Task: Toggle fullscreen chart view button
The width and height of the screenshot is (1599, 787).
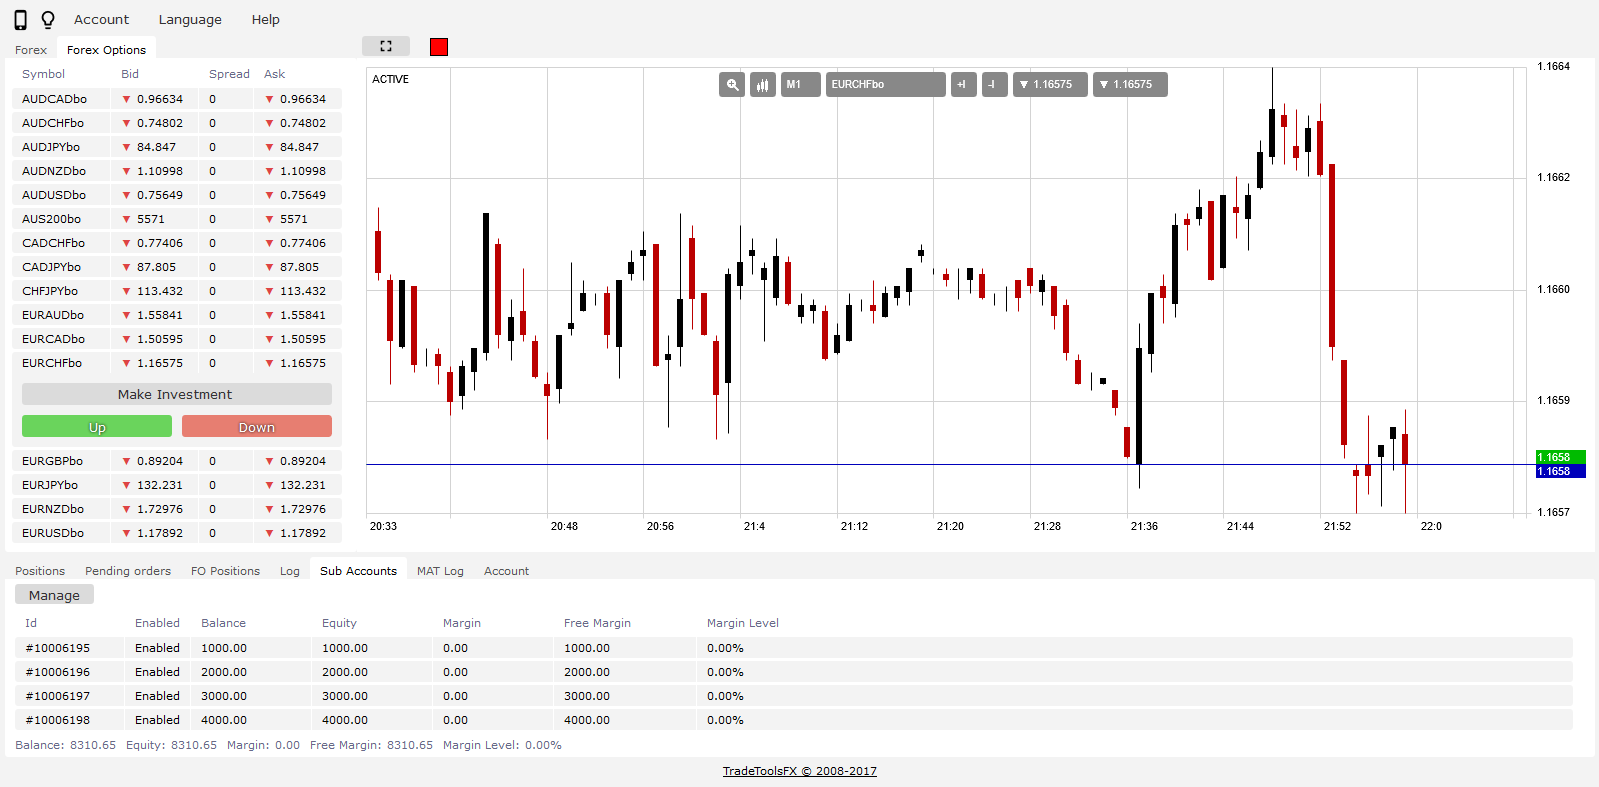Action: click(386, 46)
